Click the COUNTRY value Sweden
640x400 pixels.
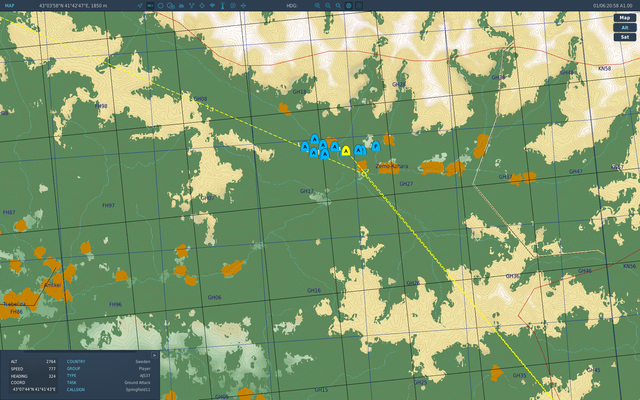point(143,362)
